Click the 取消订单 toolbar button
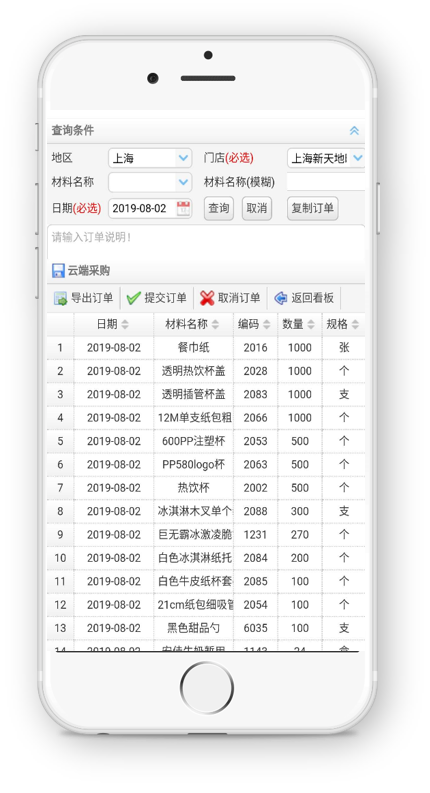The width and height of the screenshot is (430, 793). [x=230, y=298]
